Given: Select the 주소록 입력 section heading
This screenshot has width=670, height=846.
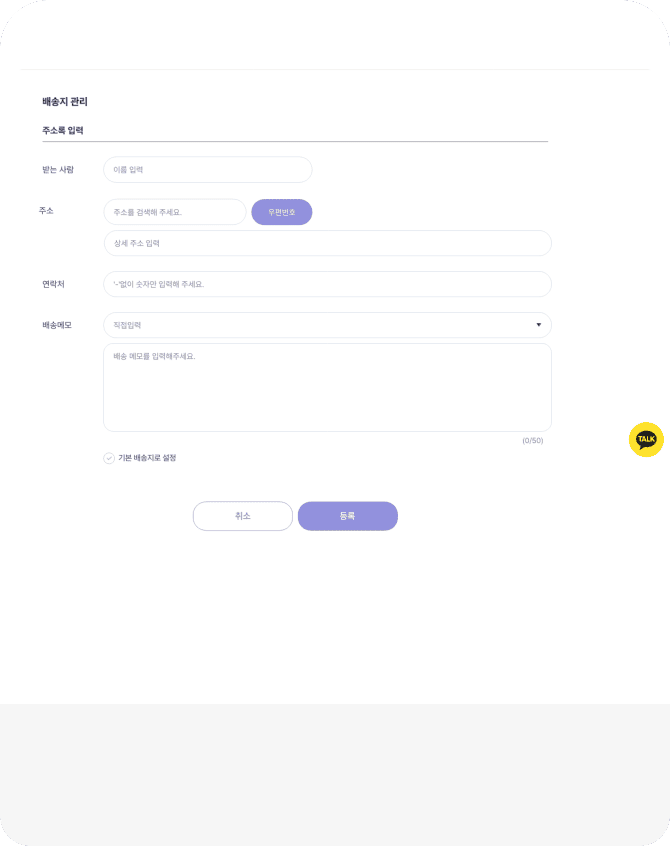Looking at the screenshot, I should (63, 131).
